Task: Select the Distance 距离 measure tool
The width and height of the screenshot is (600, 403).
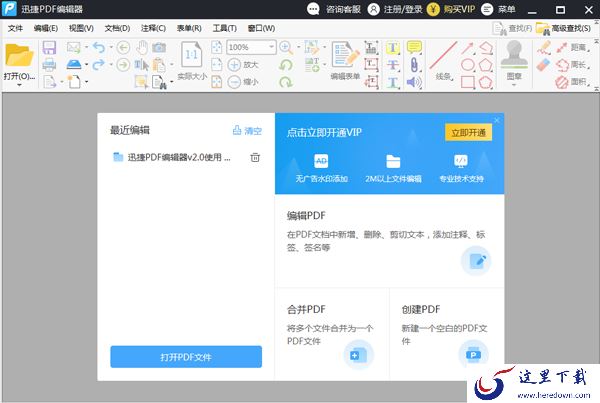Action: click(571, 47)
